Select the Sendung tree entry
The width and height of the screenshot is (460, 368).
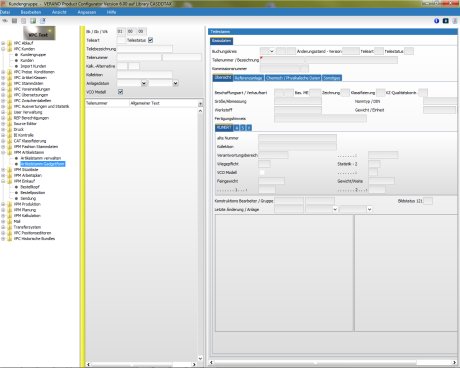click(x=28, y=198)
